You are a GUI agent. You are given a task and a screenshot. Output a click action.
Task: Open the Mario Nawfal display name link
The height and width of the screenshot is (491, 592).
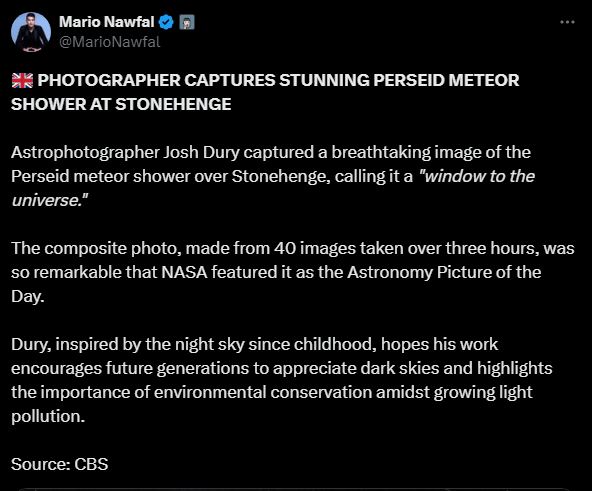pos(107,22)
